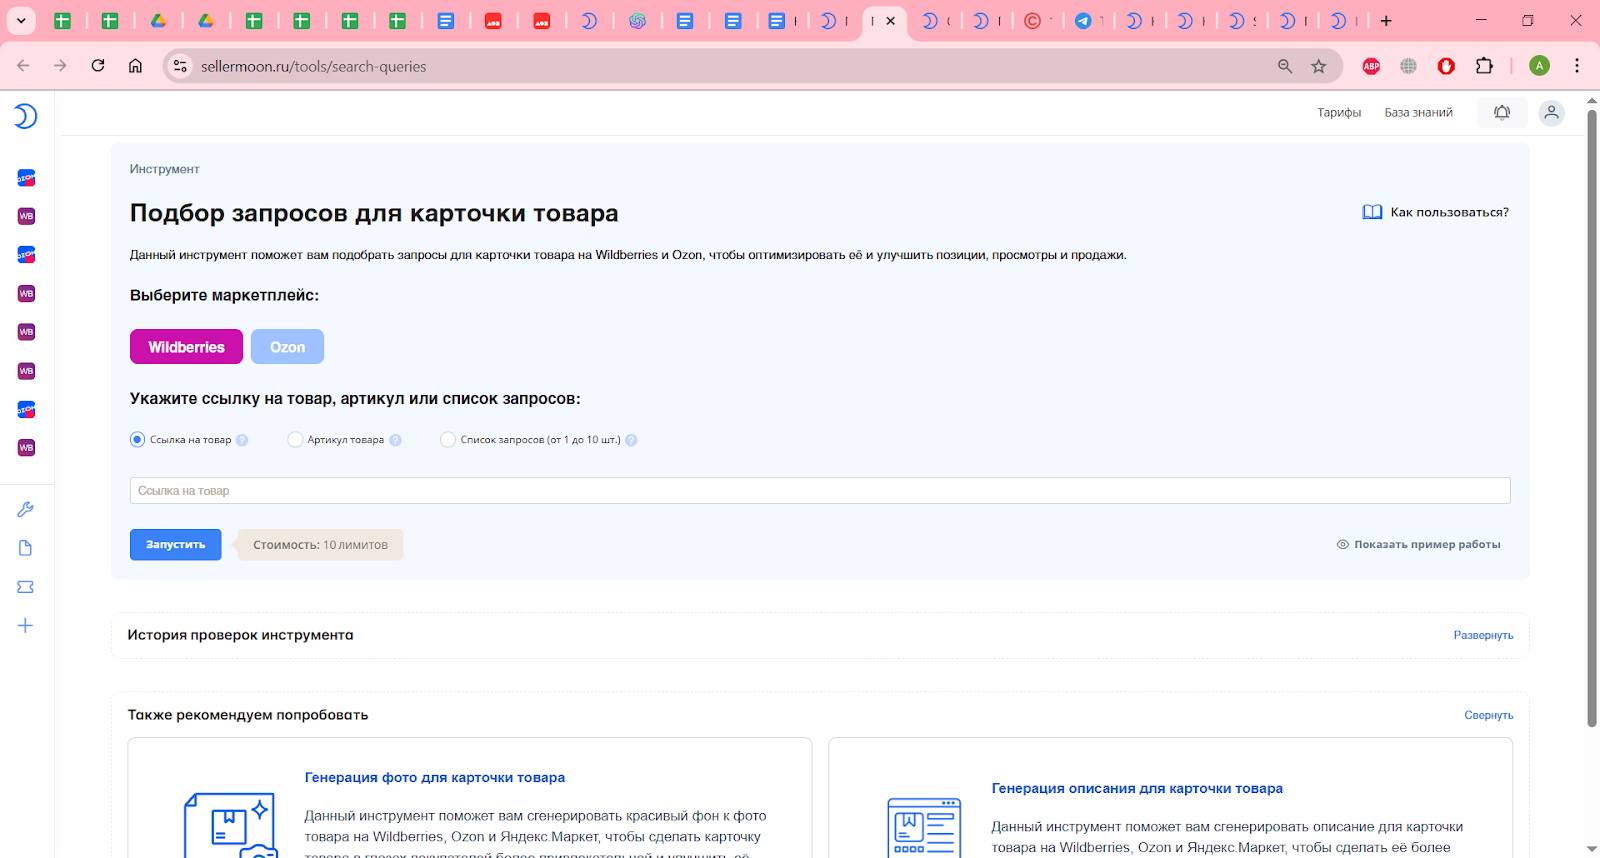Expand 'История проверок инструмента' via Развернуть
1600x858 pixels.
(x=1483, y=636)
